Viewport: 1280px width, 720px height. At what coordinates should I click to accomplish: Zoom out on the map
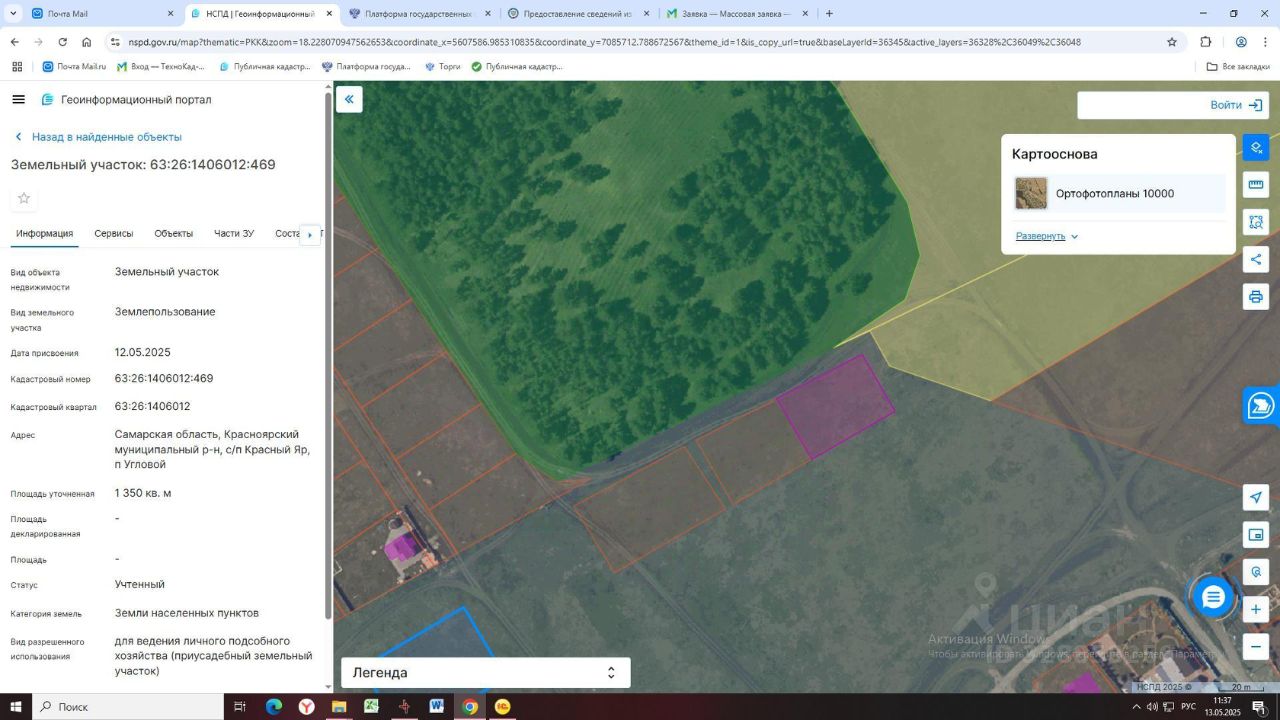click(1256, 646)
